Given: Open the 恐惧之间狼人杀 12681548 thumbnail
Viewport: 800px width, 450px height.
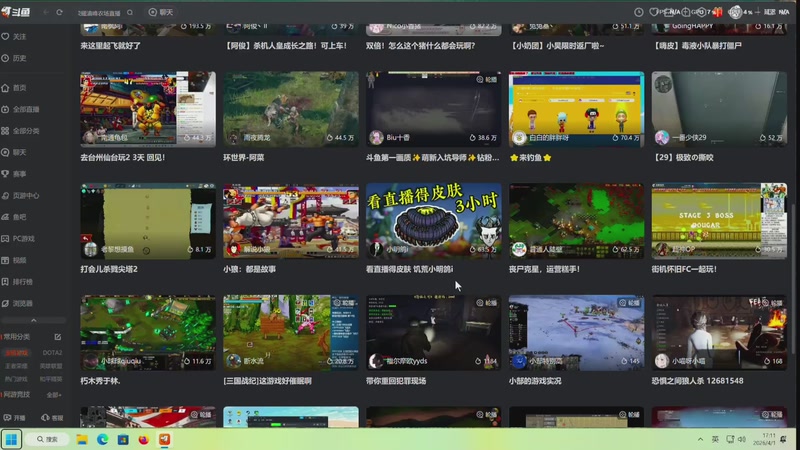Looking at the screenshot, I should (x=719, y=333).
